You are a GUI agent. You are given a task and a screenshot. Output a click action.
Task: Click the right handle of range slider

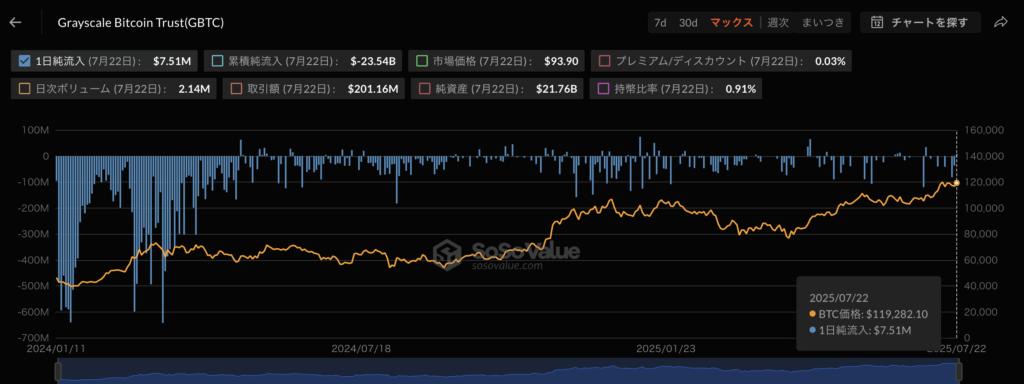coord(959,372)
